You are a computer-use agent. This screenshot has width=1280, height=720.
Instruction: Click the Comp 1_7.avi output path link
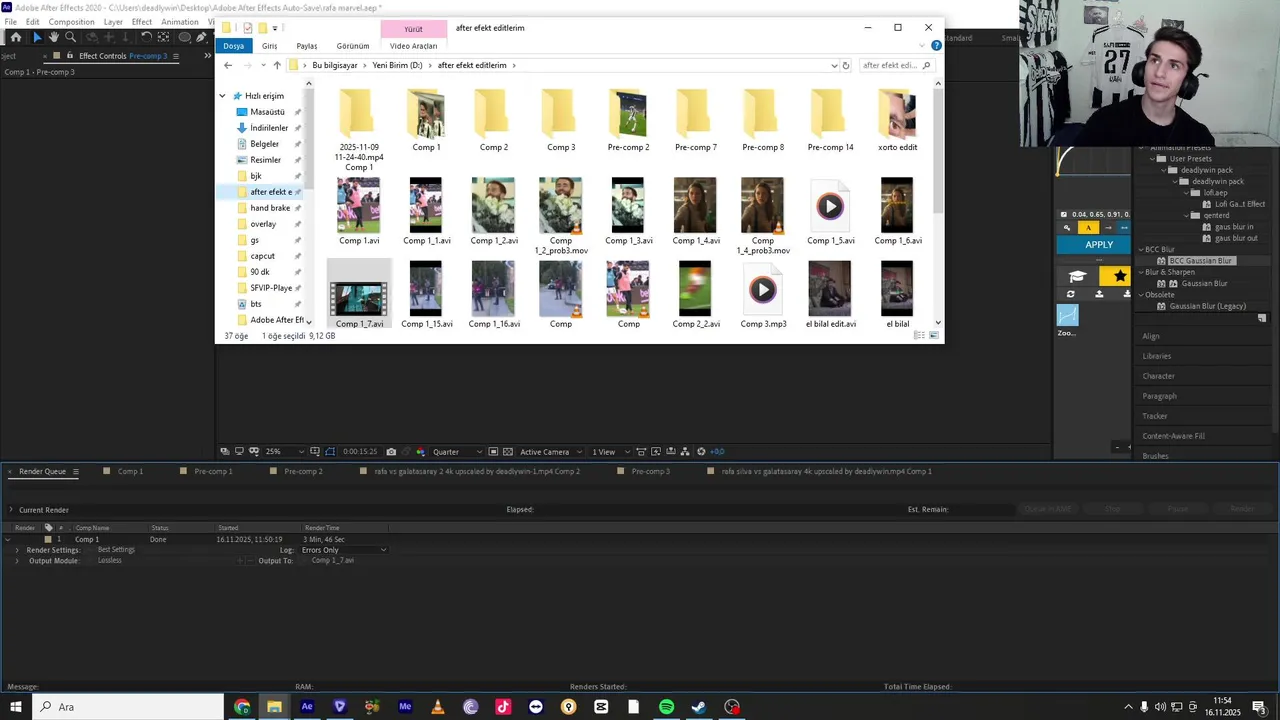point(333,561)
